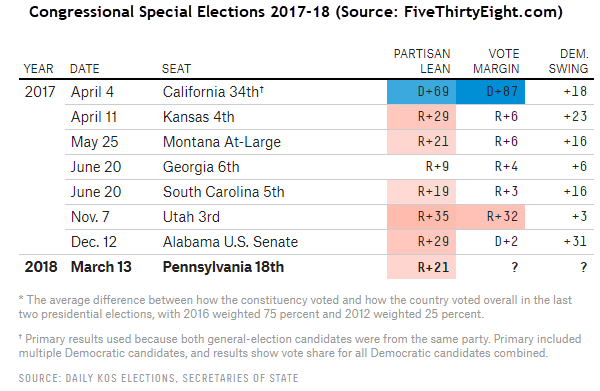
Task: Click the Daily Kos Elections source line
Action: pyautogui.click(x=158, y=378)
